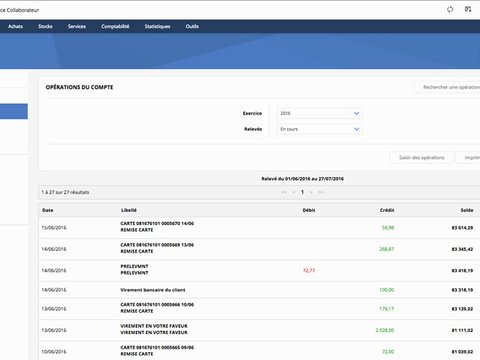The image size is (480, 360).
Task: Go to the next results page
Action: point(311,192)
